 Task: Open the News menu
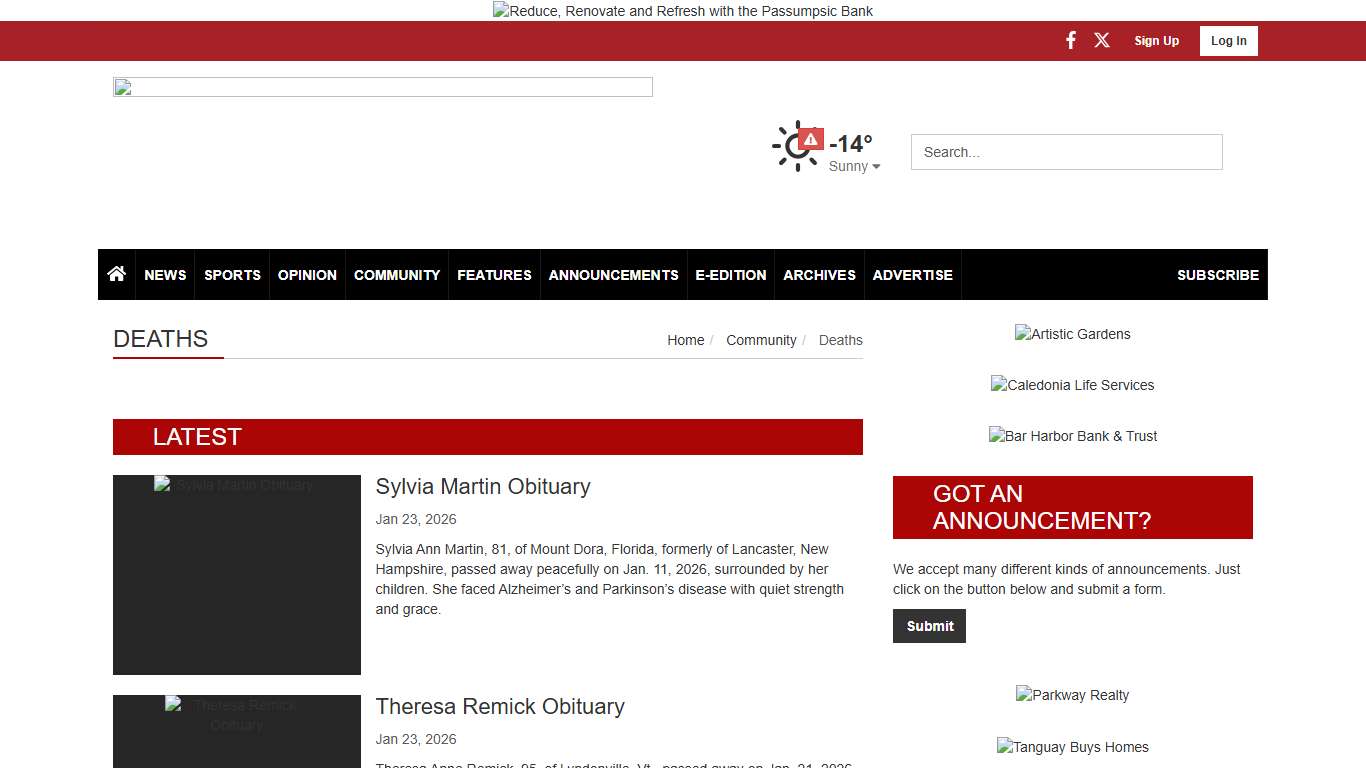pos(165,275)
